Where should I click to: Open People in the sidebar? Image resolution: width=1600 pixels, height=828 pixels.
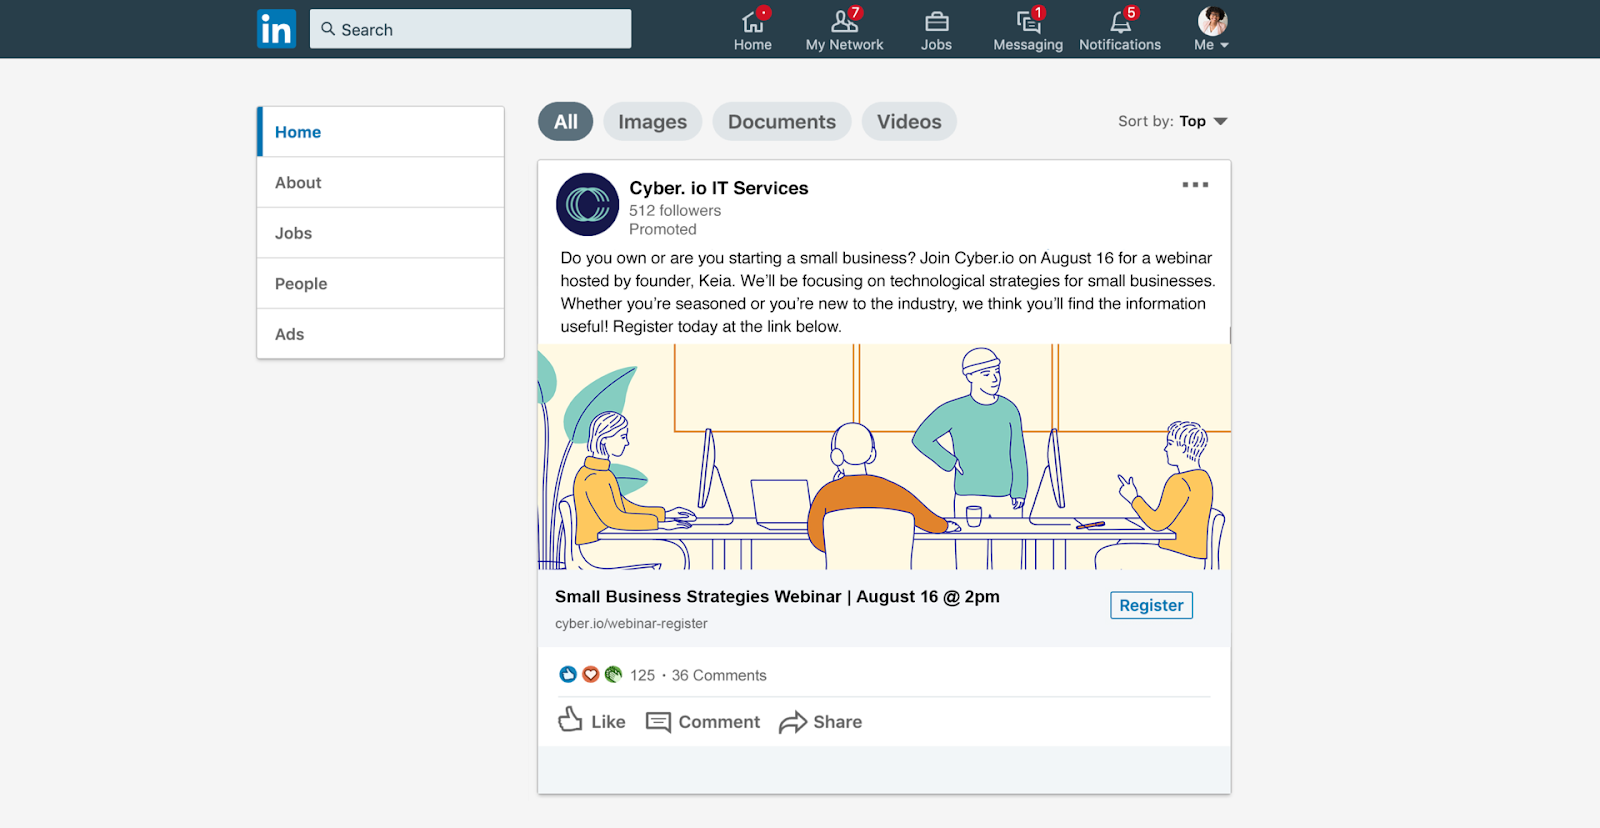380,284
